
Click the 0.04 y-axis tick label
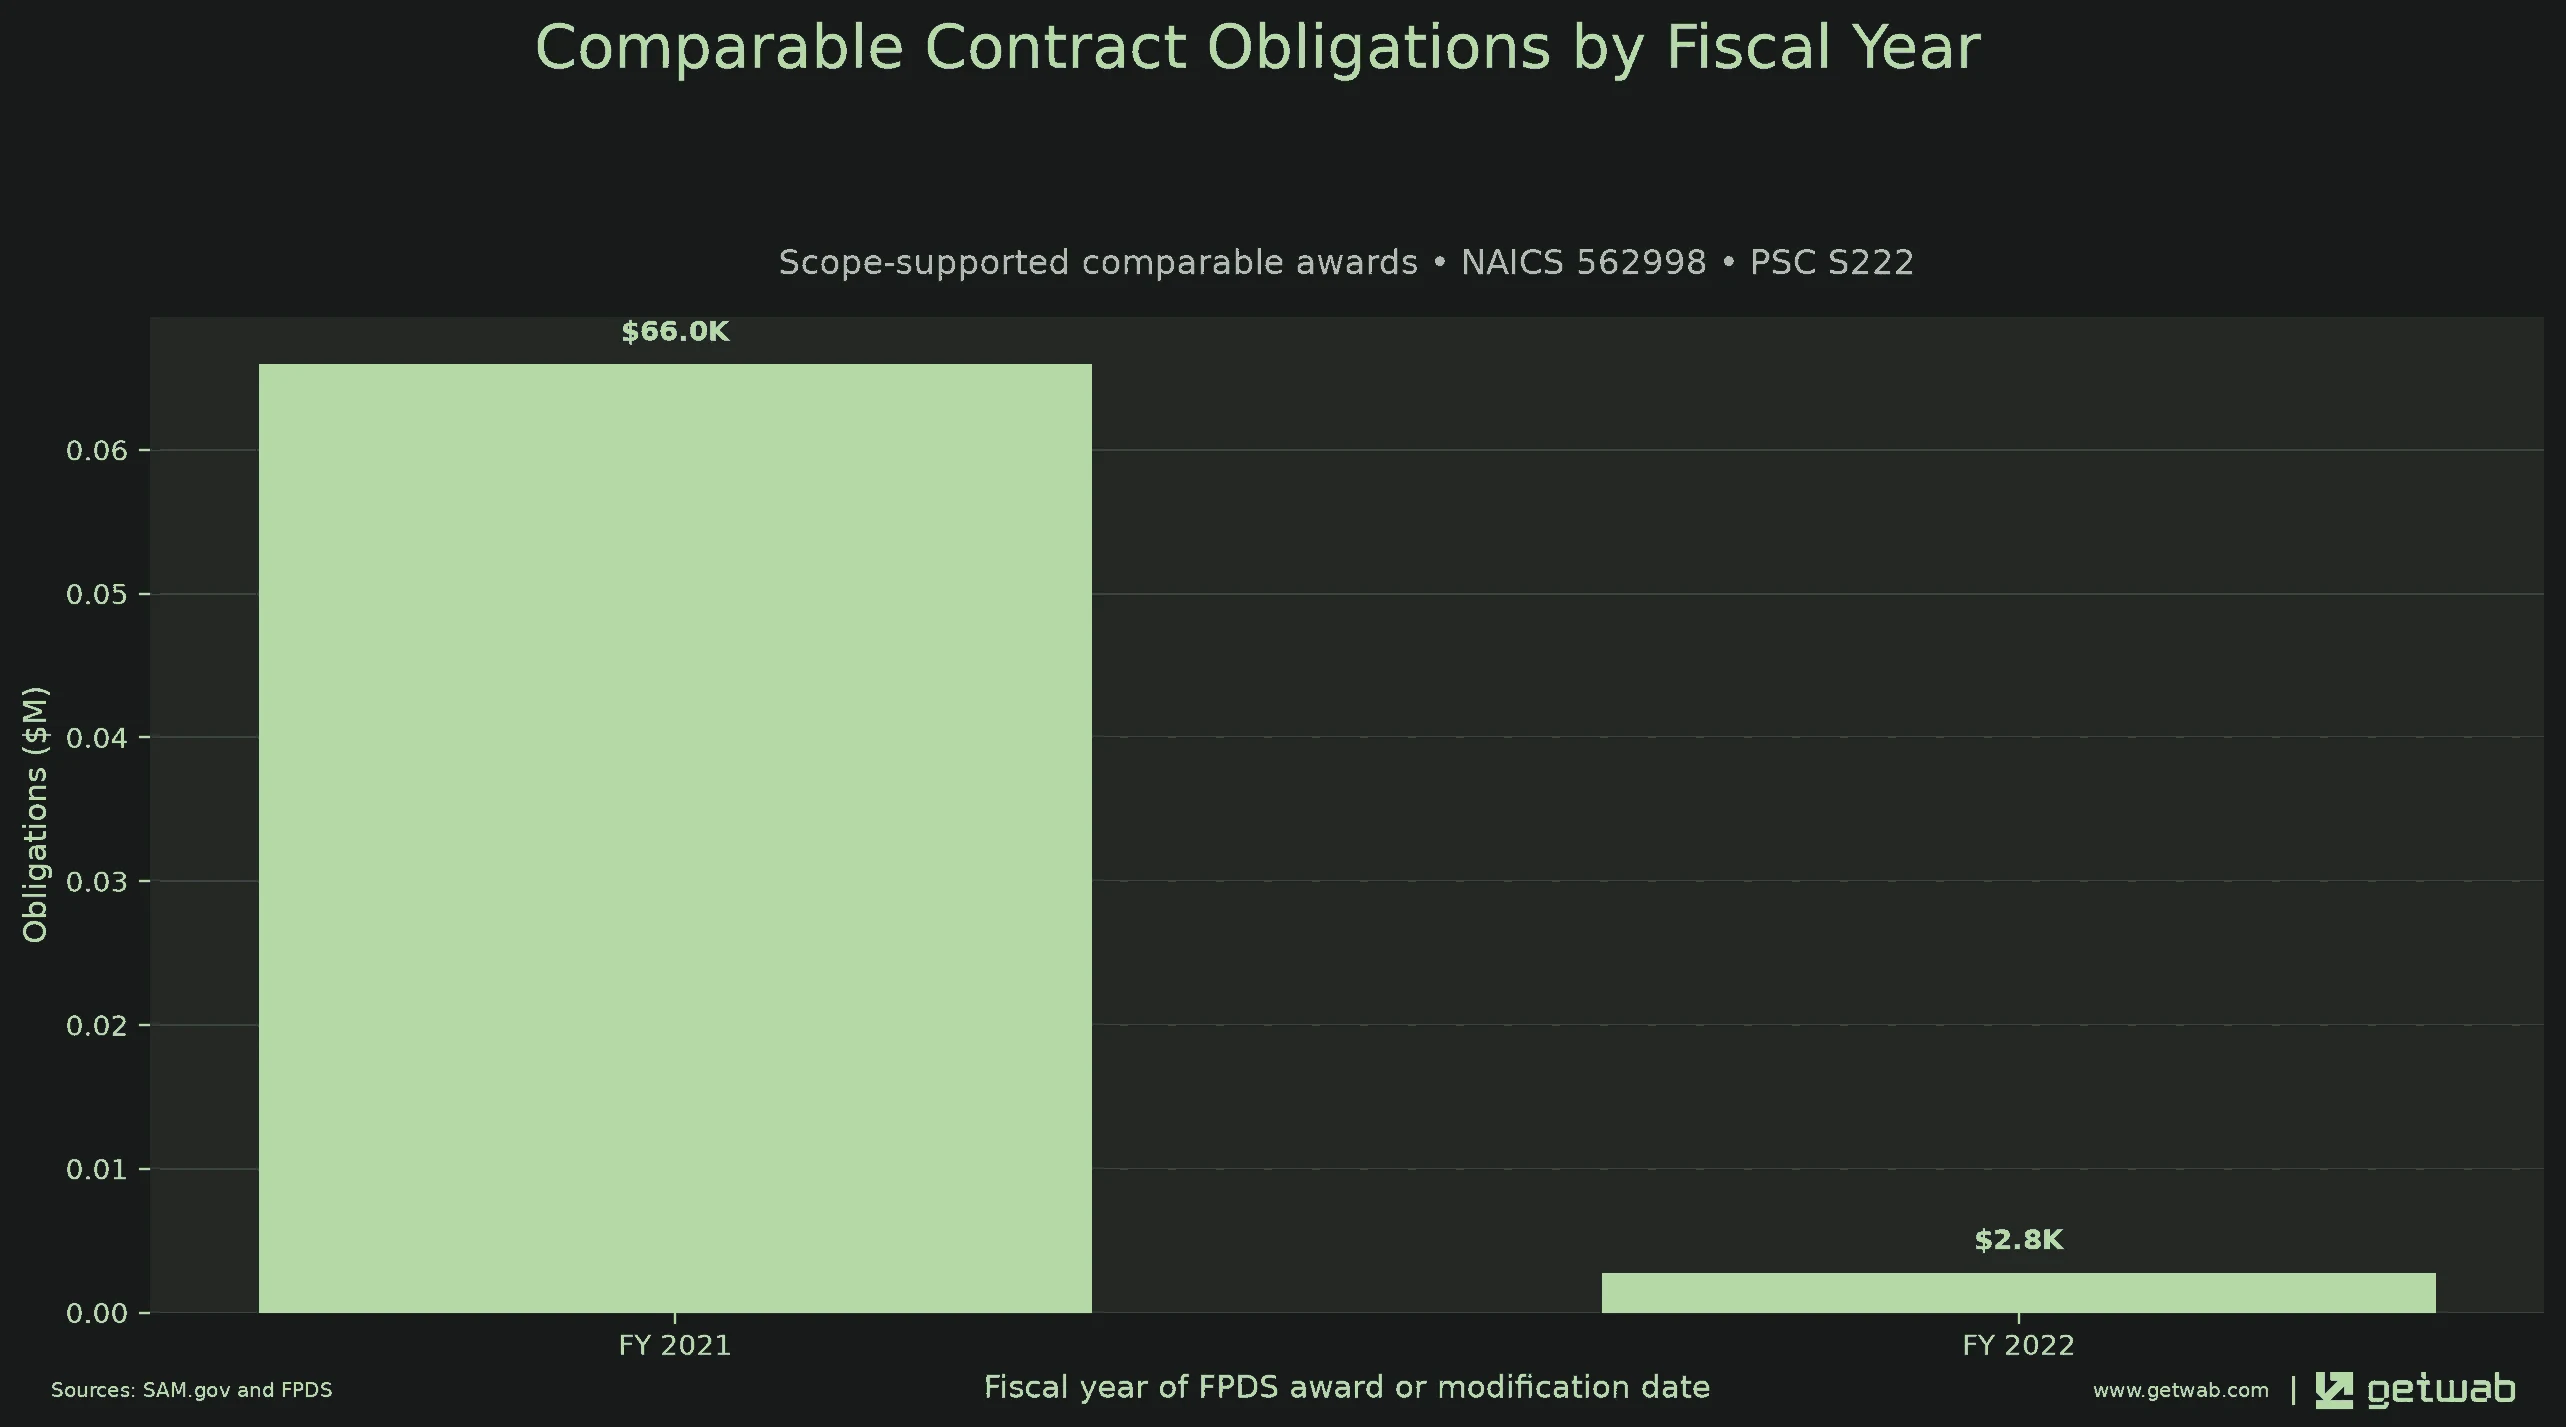click(x=97, y=738)
